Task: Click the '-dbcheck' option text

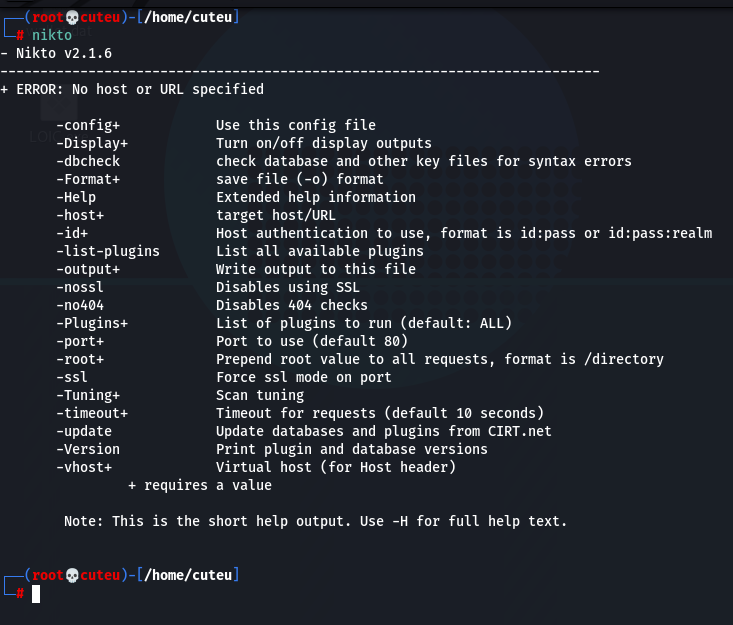Action: 88,161
